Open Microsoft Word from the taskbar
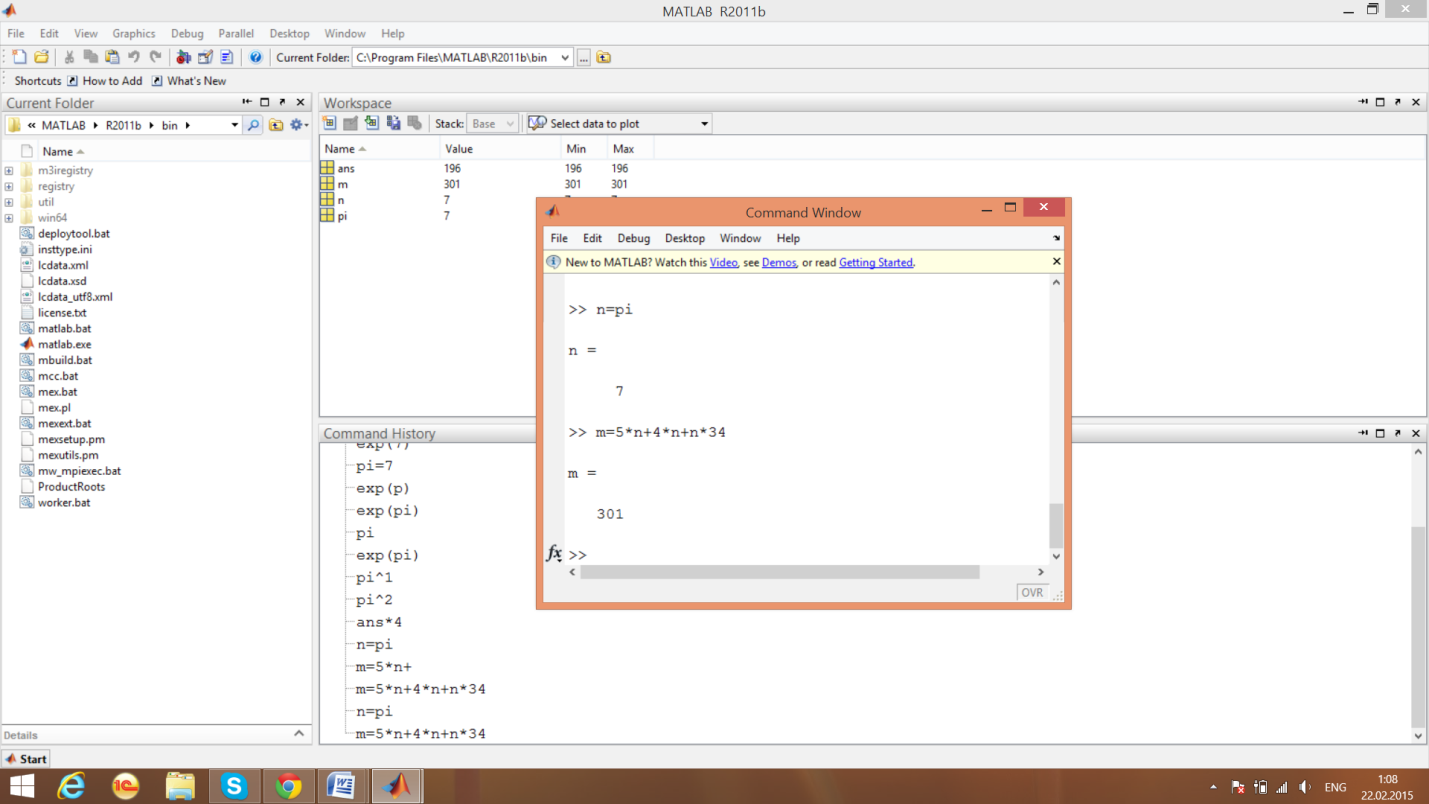Viewport: 1429px width, 804px height. pyautogui.click(x=341, y=786)
